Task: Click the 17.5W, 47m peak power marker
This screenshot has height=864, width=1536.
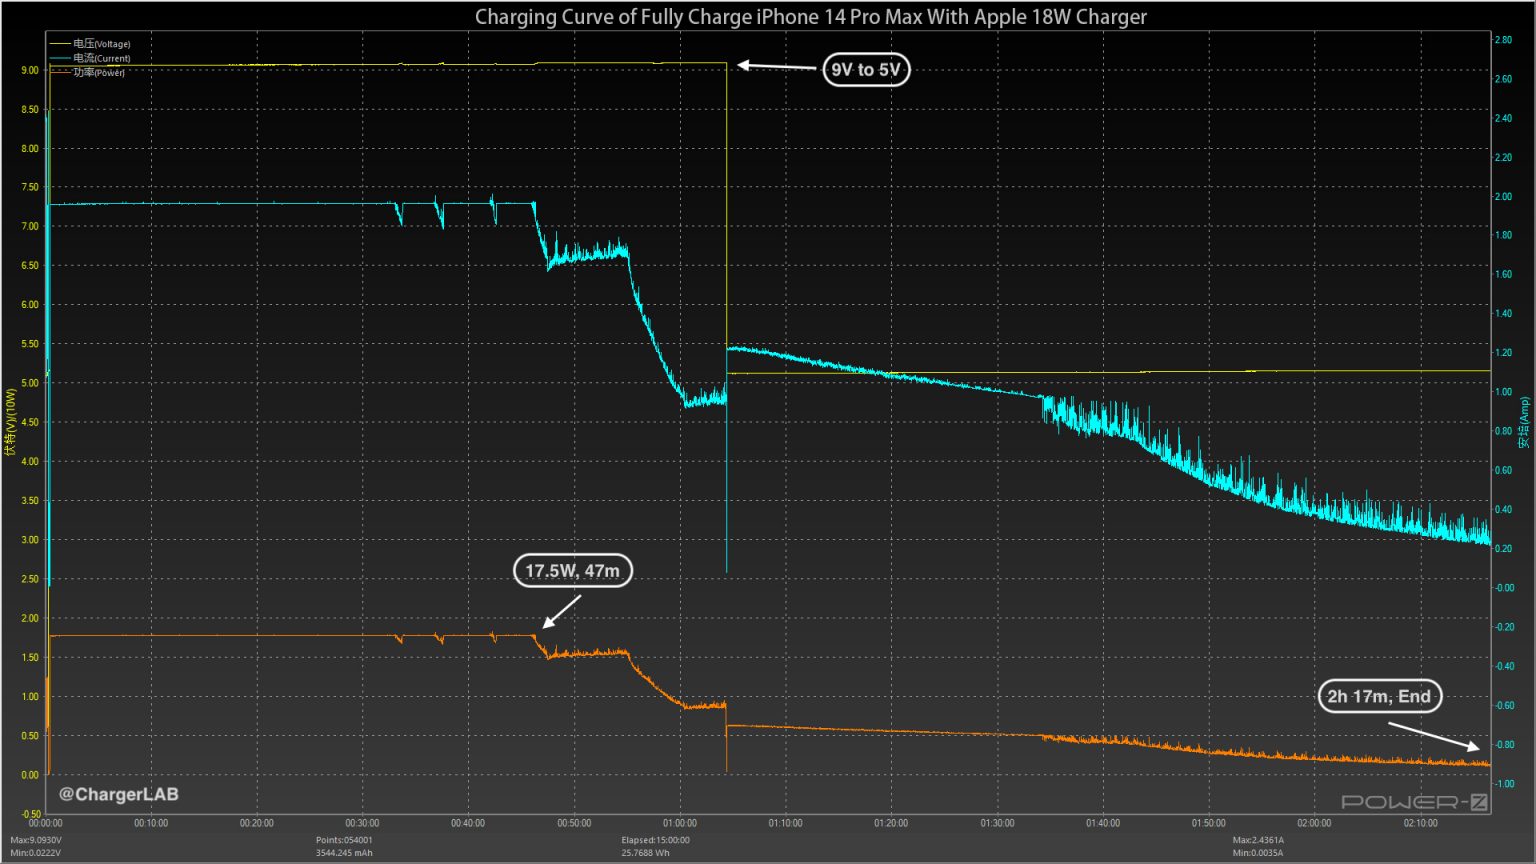Action: (572, 571)
